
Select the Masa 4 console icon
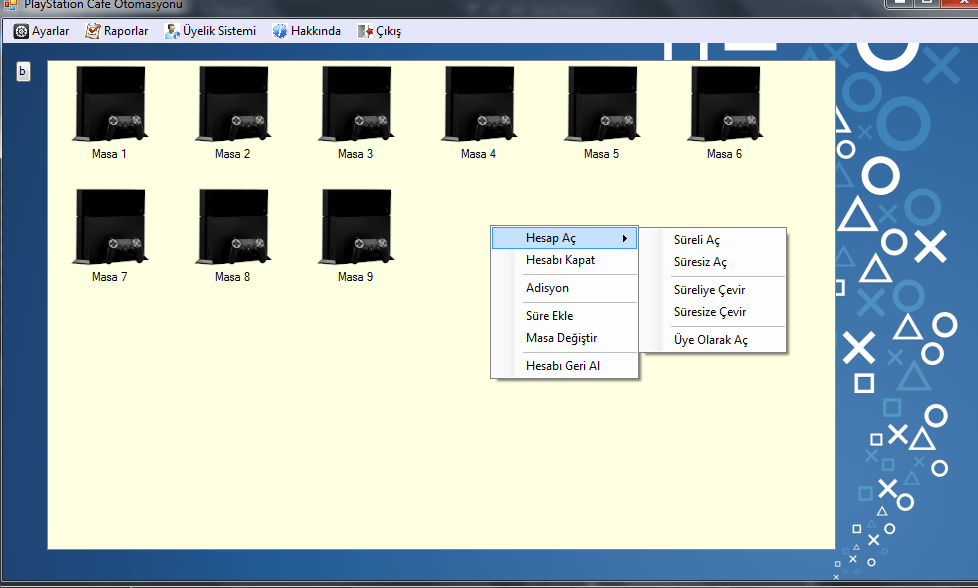point(478,104)
